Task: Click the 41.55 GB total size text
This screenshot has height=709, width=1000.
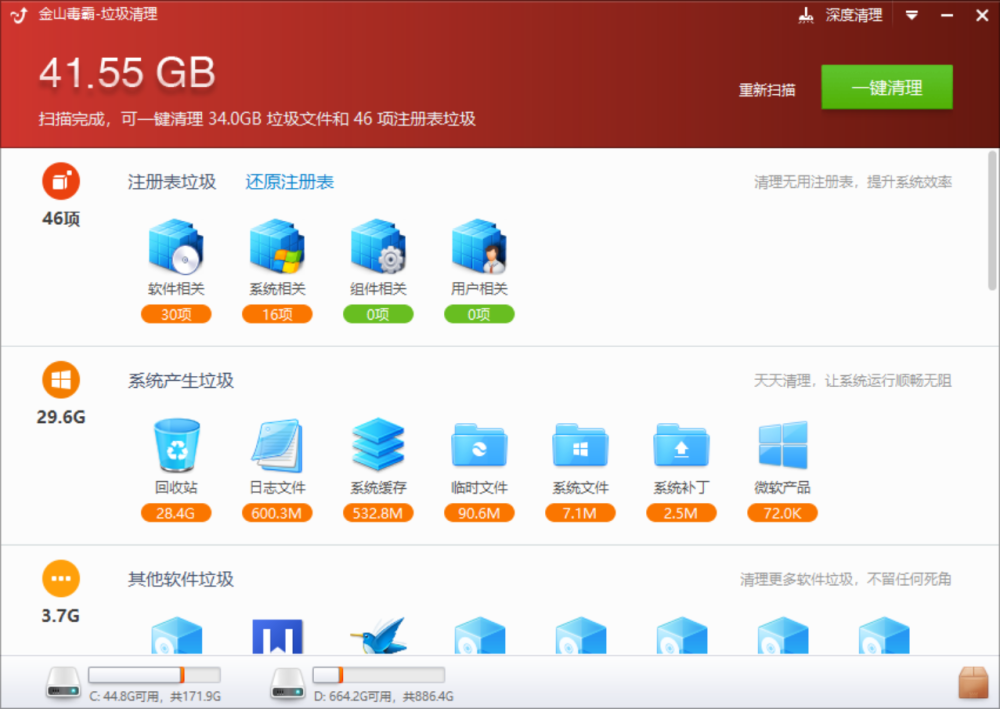Action: (127, 72)
